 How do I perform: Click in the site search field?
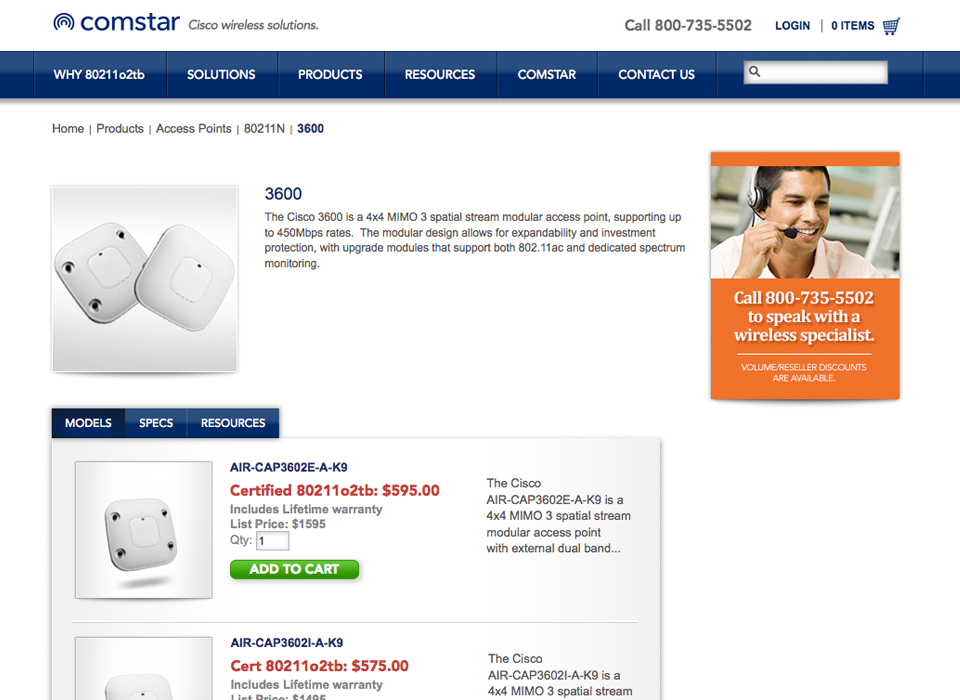tap(816, 72)
